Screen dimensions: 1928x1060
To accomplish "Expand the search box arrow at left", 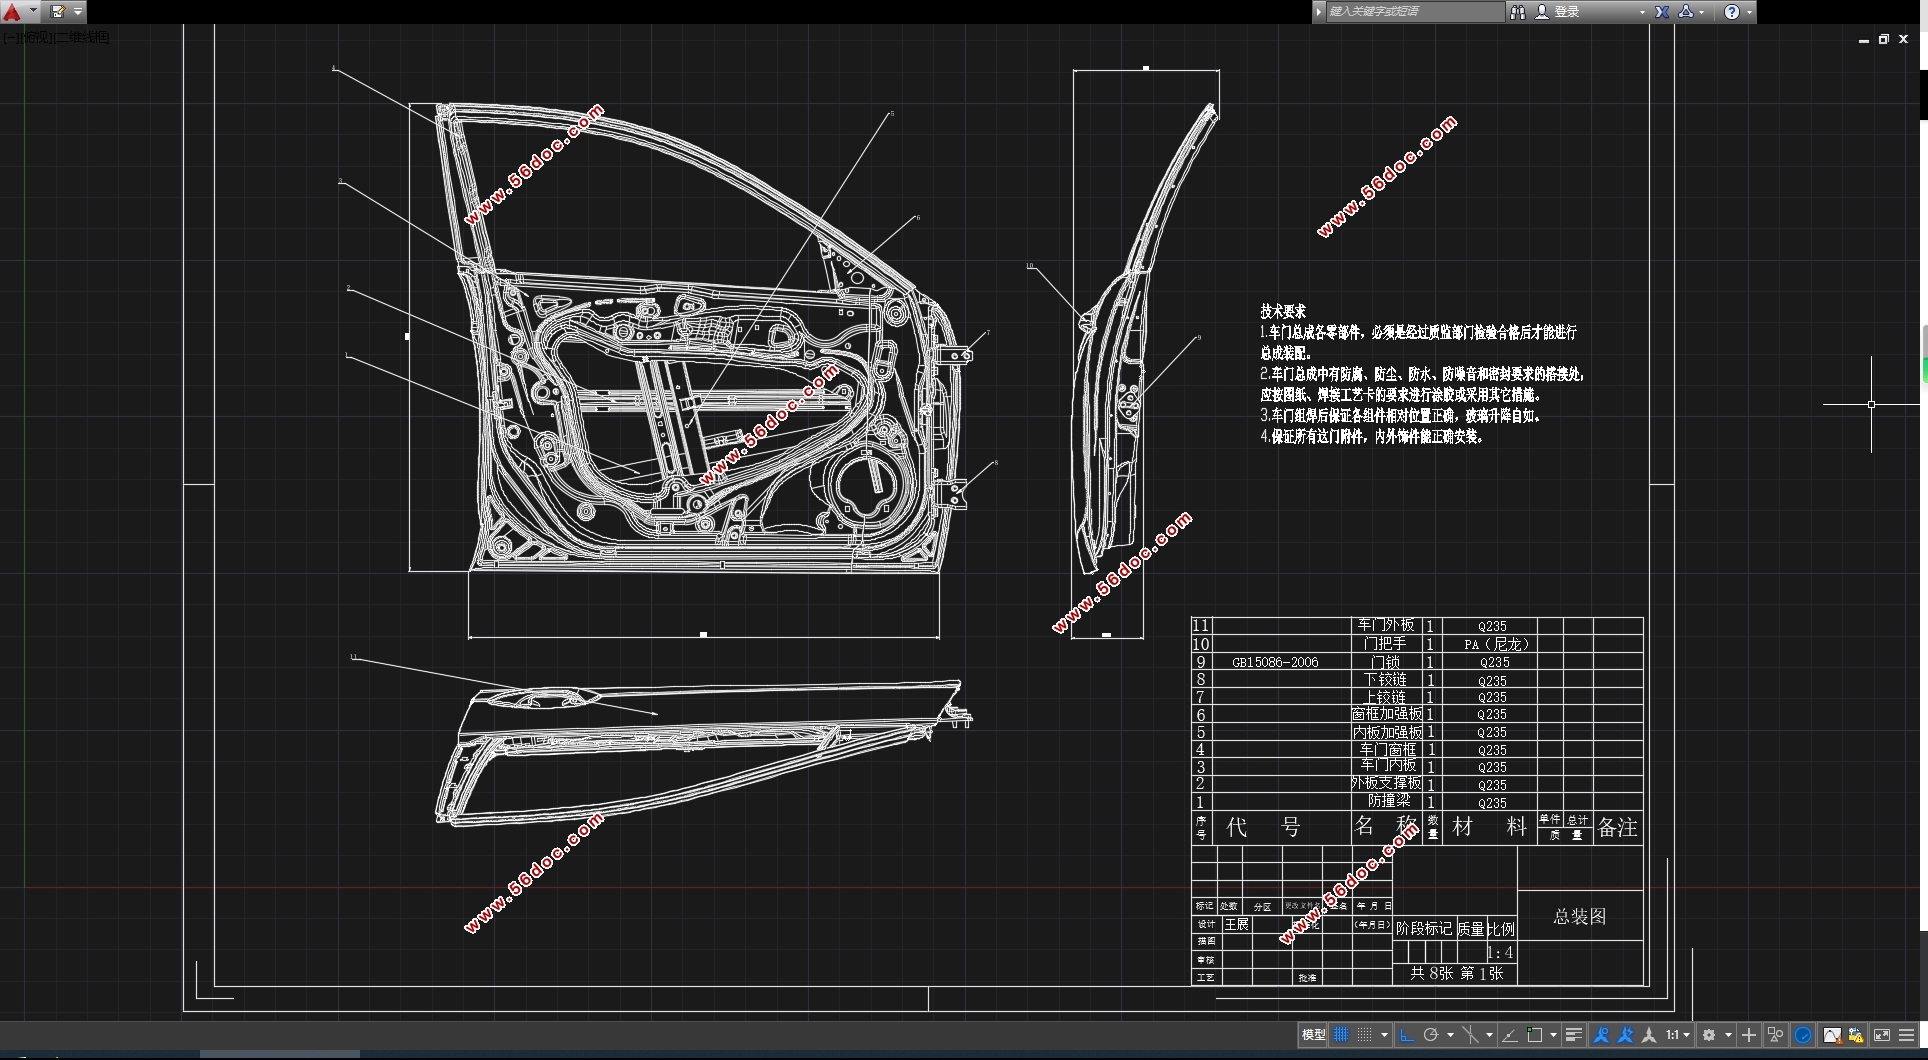I will (1319, 12).
